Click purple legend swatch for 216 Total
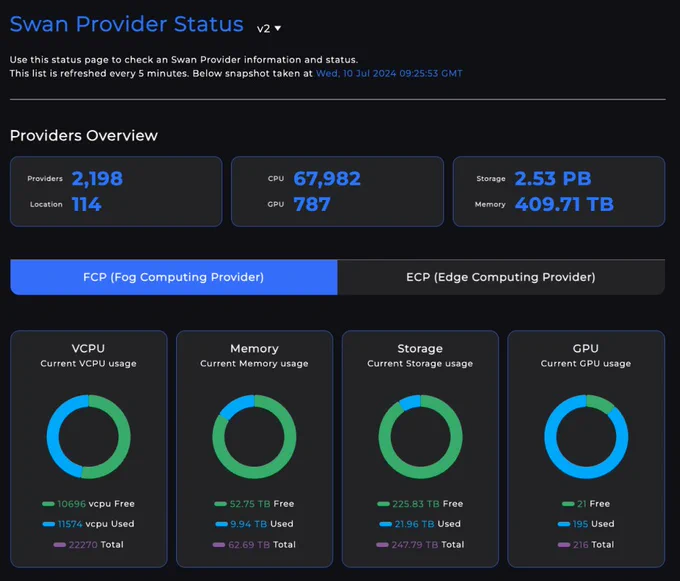Image resolution: width=680 pixels, height=581 pixels. tap(564, 545)
